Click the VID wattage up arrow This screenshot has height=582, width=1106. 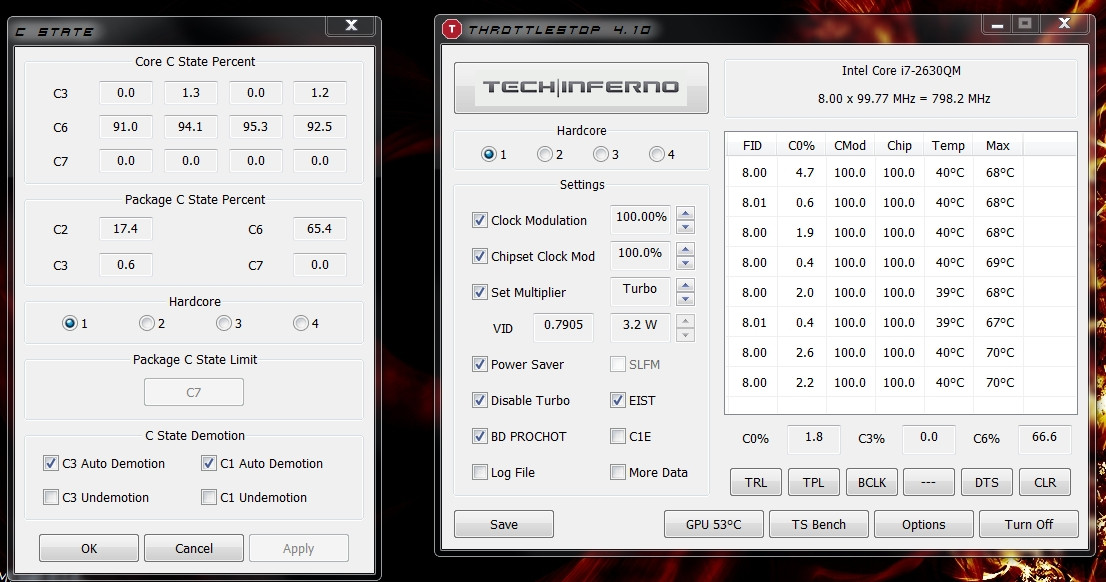pos(685,320)
